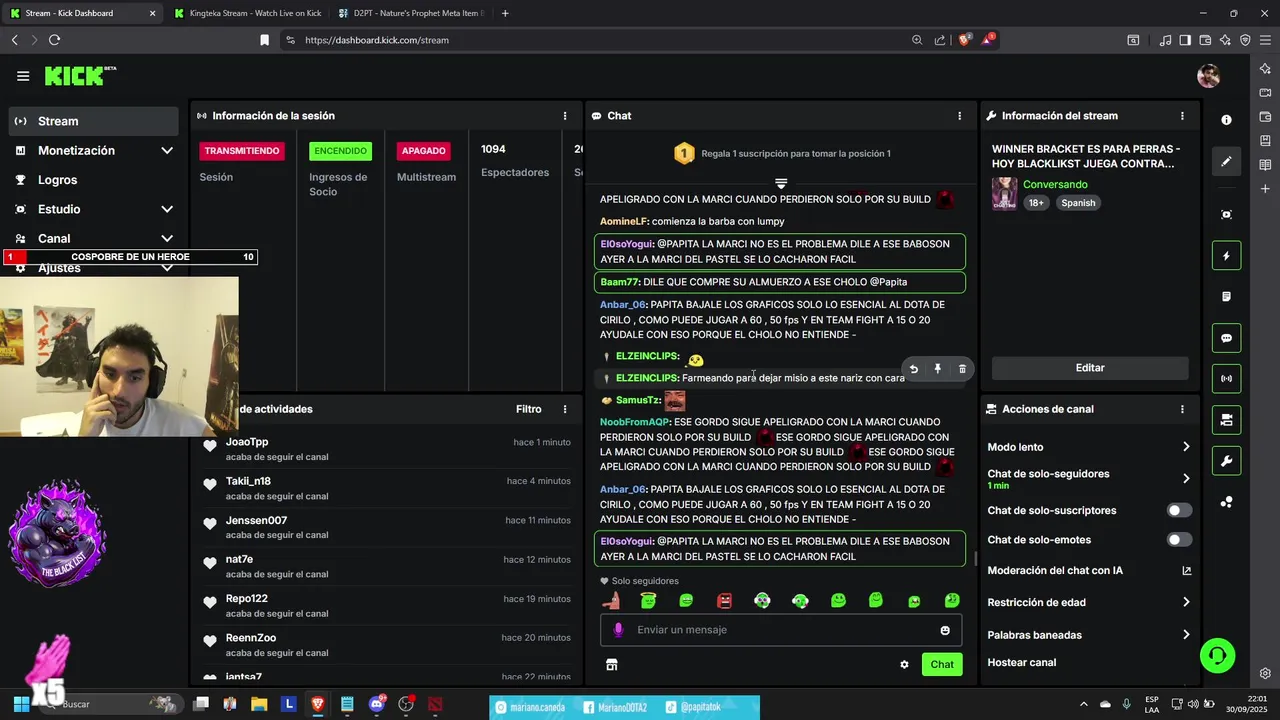Click username AomineLF in chat
This screenshot has height=720, width=1280.
click(x=624, y=221)
